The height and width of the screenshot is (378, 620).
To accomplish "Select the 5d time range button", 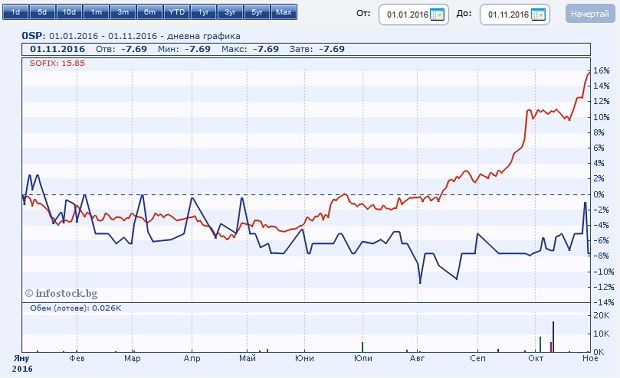I will click(x=42, y=12).
